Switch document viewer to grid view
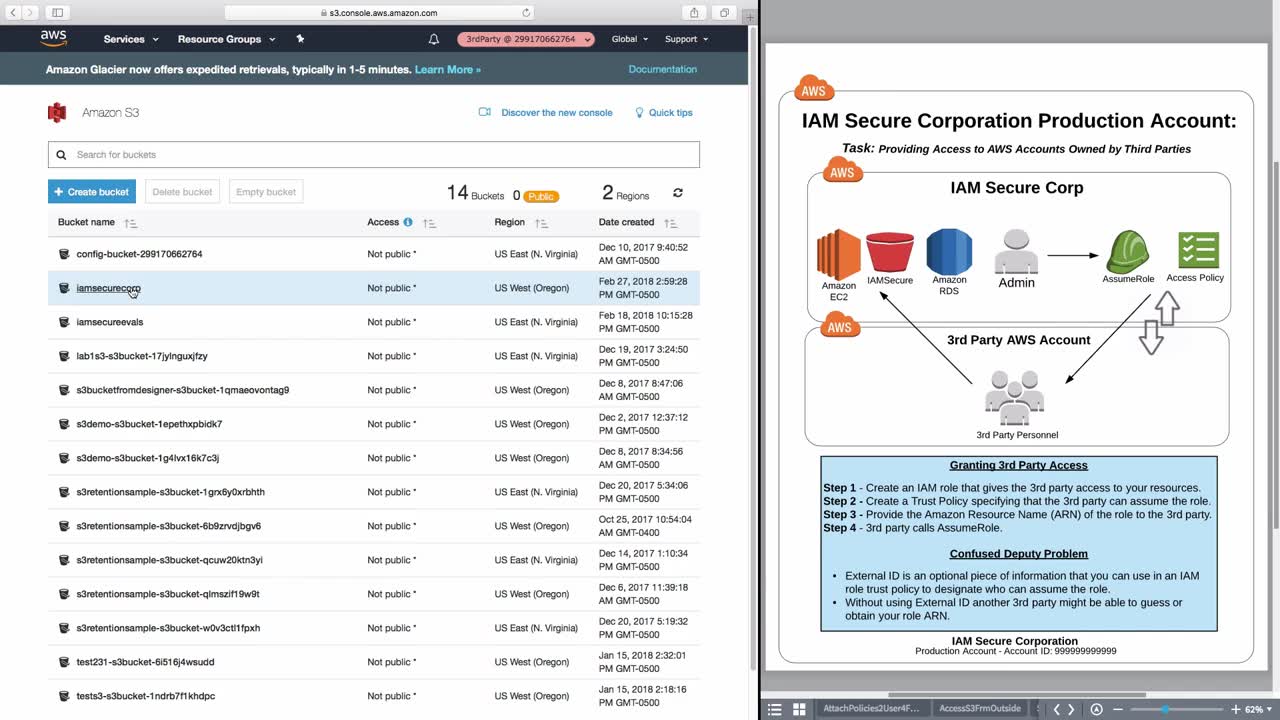The image size is (1280, 720). (x=799, y=709)
